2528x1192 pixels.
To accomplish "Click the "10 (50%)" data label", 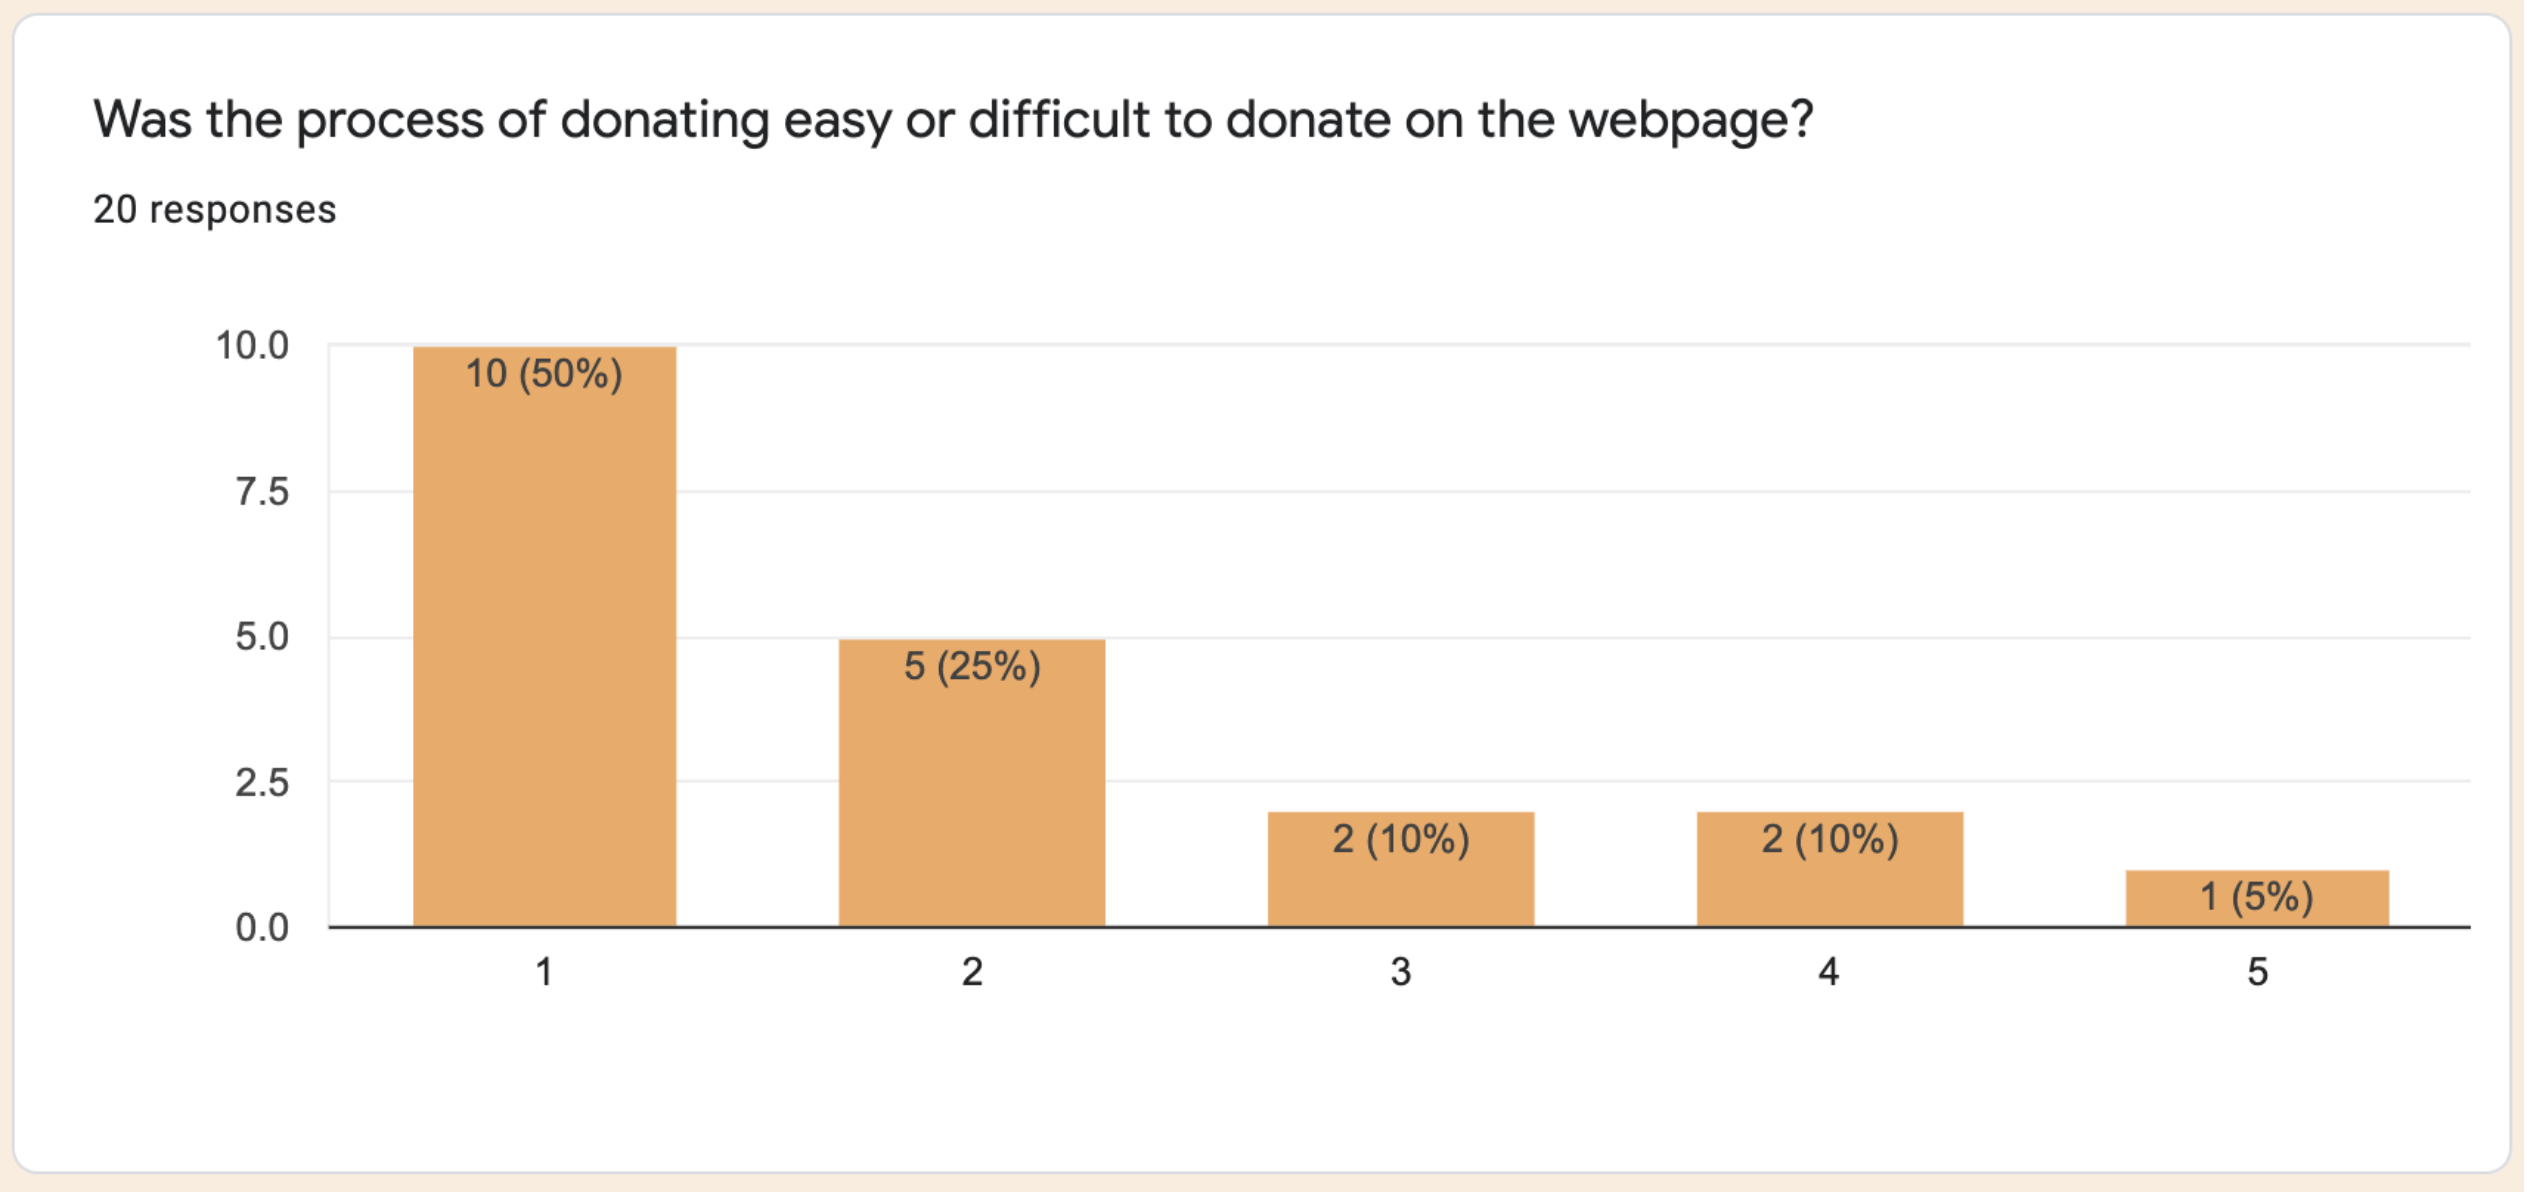I will [544, 374].
